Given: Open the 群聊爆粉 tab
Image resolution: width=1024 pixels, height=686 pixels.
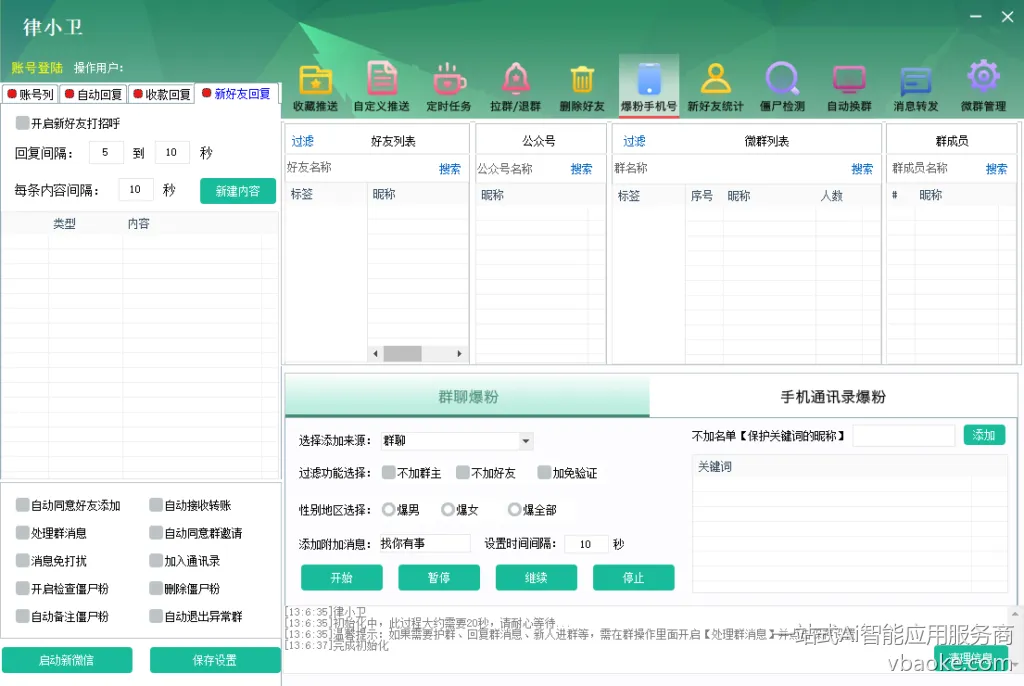Looking at the screenshot, I should (468, 397).
